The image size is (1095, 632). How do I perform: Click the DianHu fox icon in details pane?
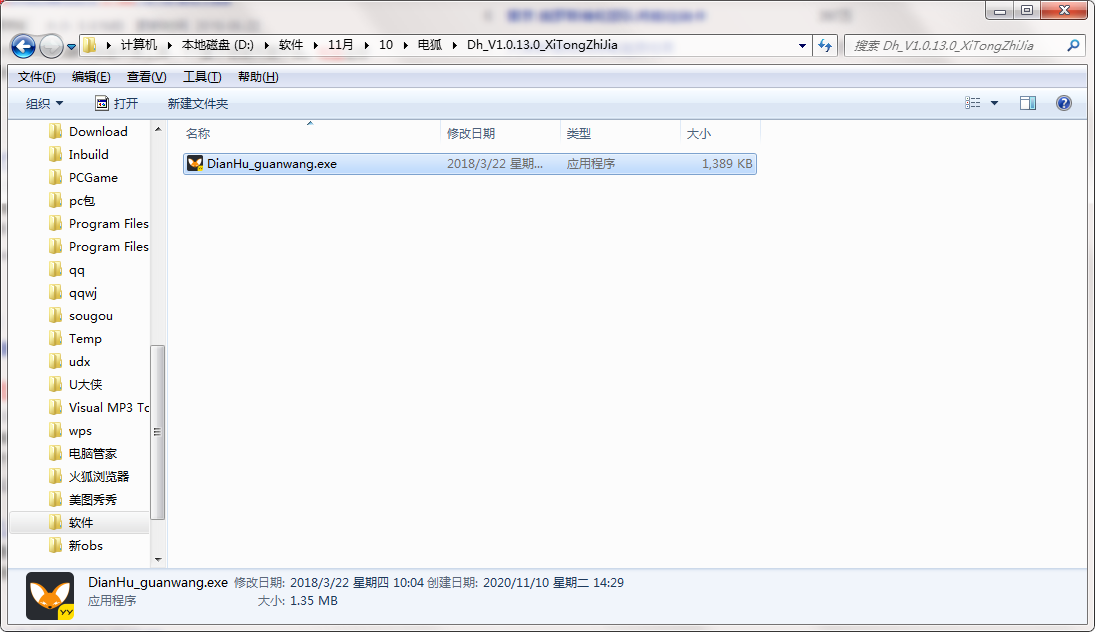coord(50,596)
